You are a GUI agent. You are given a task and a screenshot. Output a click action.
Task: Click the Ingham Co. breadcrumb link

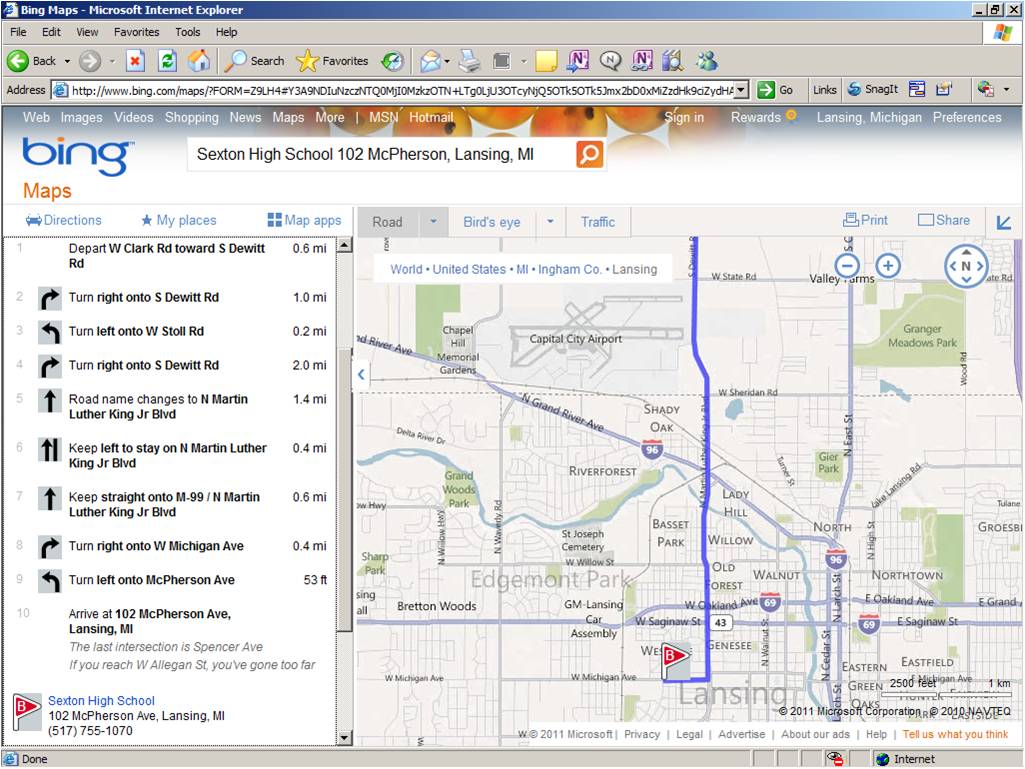pos(569,269)
